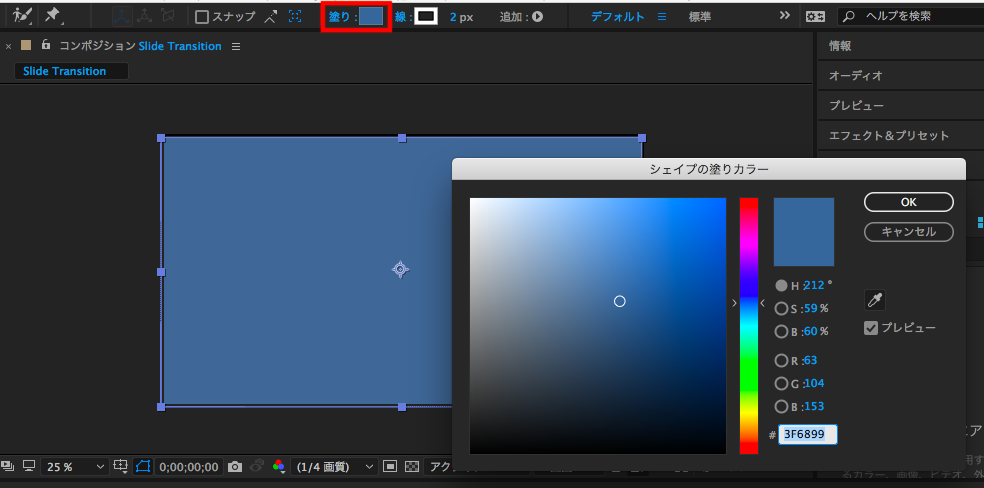Select the Roto Brush tool
The height and width of the screenshot is (488, 984).
coord(21,16)
